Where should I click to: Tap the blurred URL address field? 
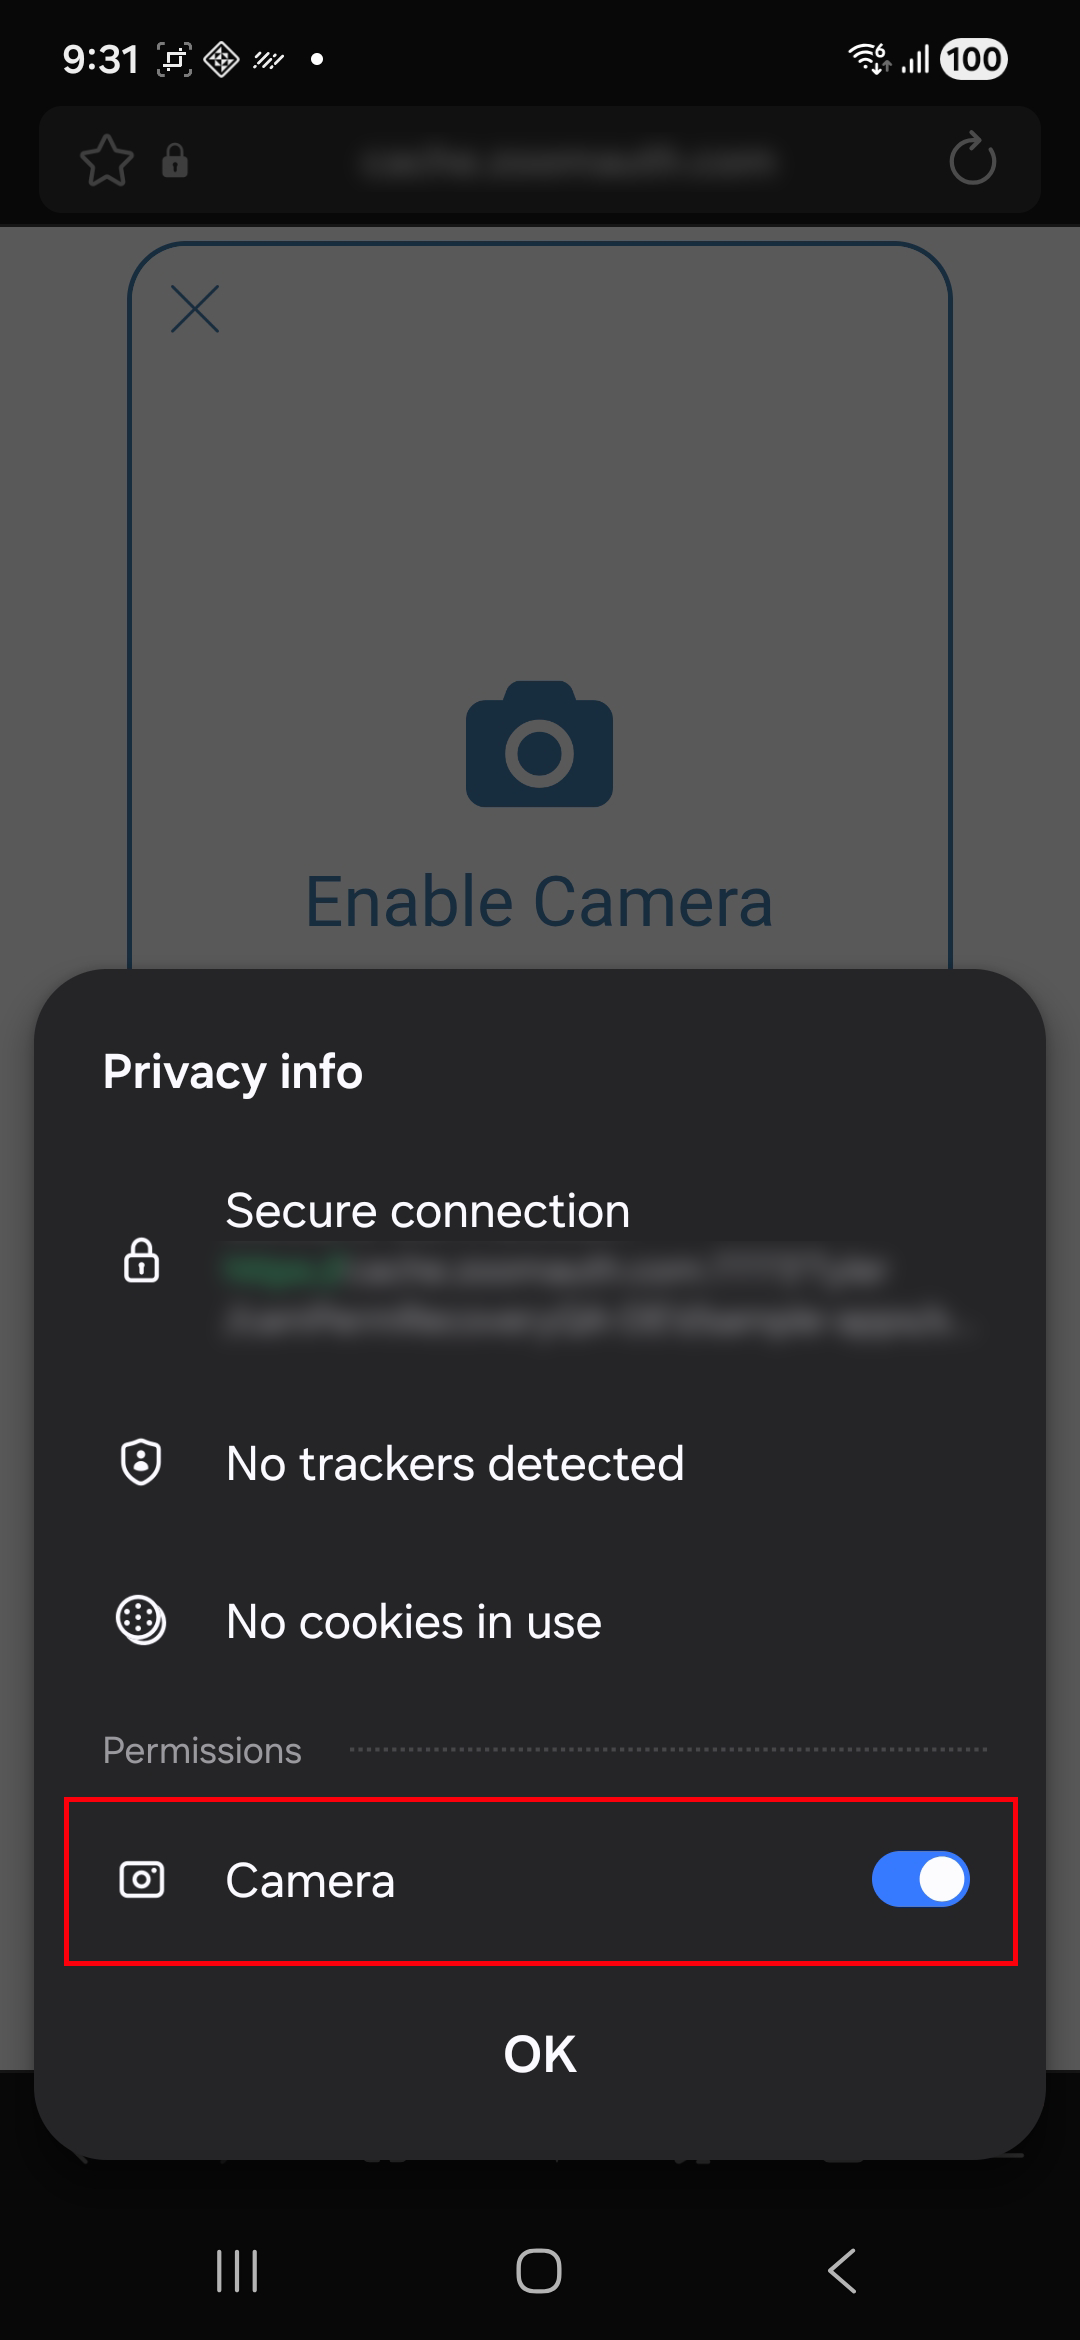[x=568, y=161]
